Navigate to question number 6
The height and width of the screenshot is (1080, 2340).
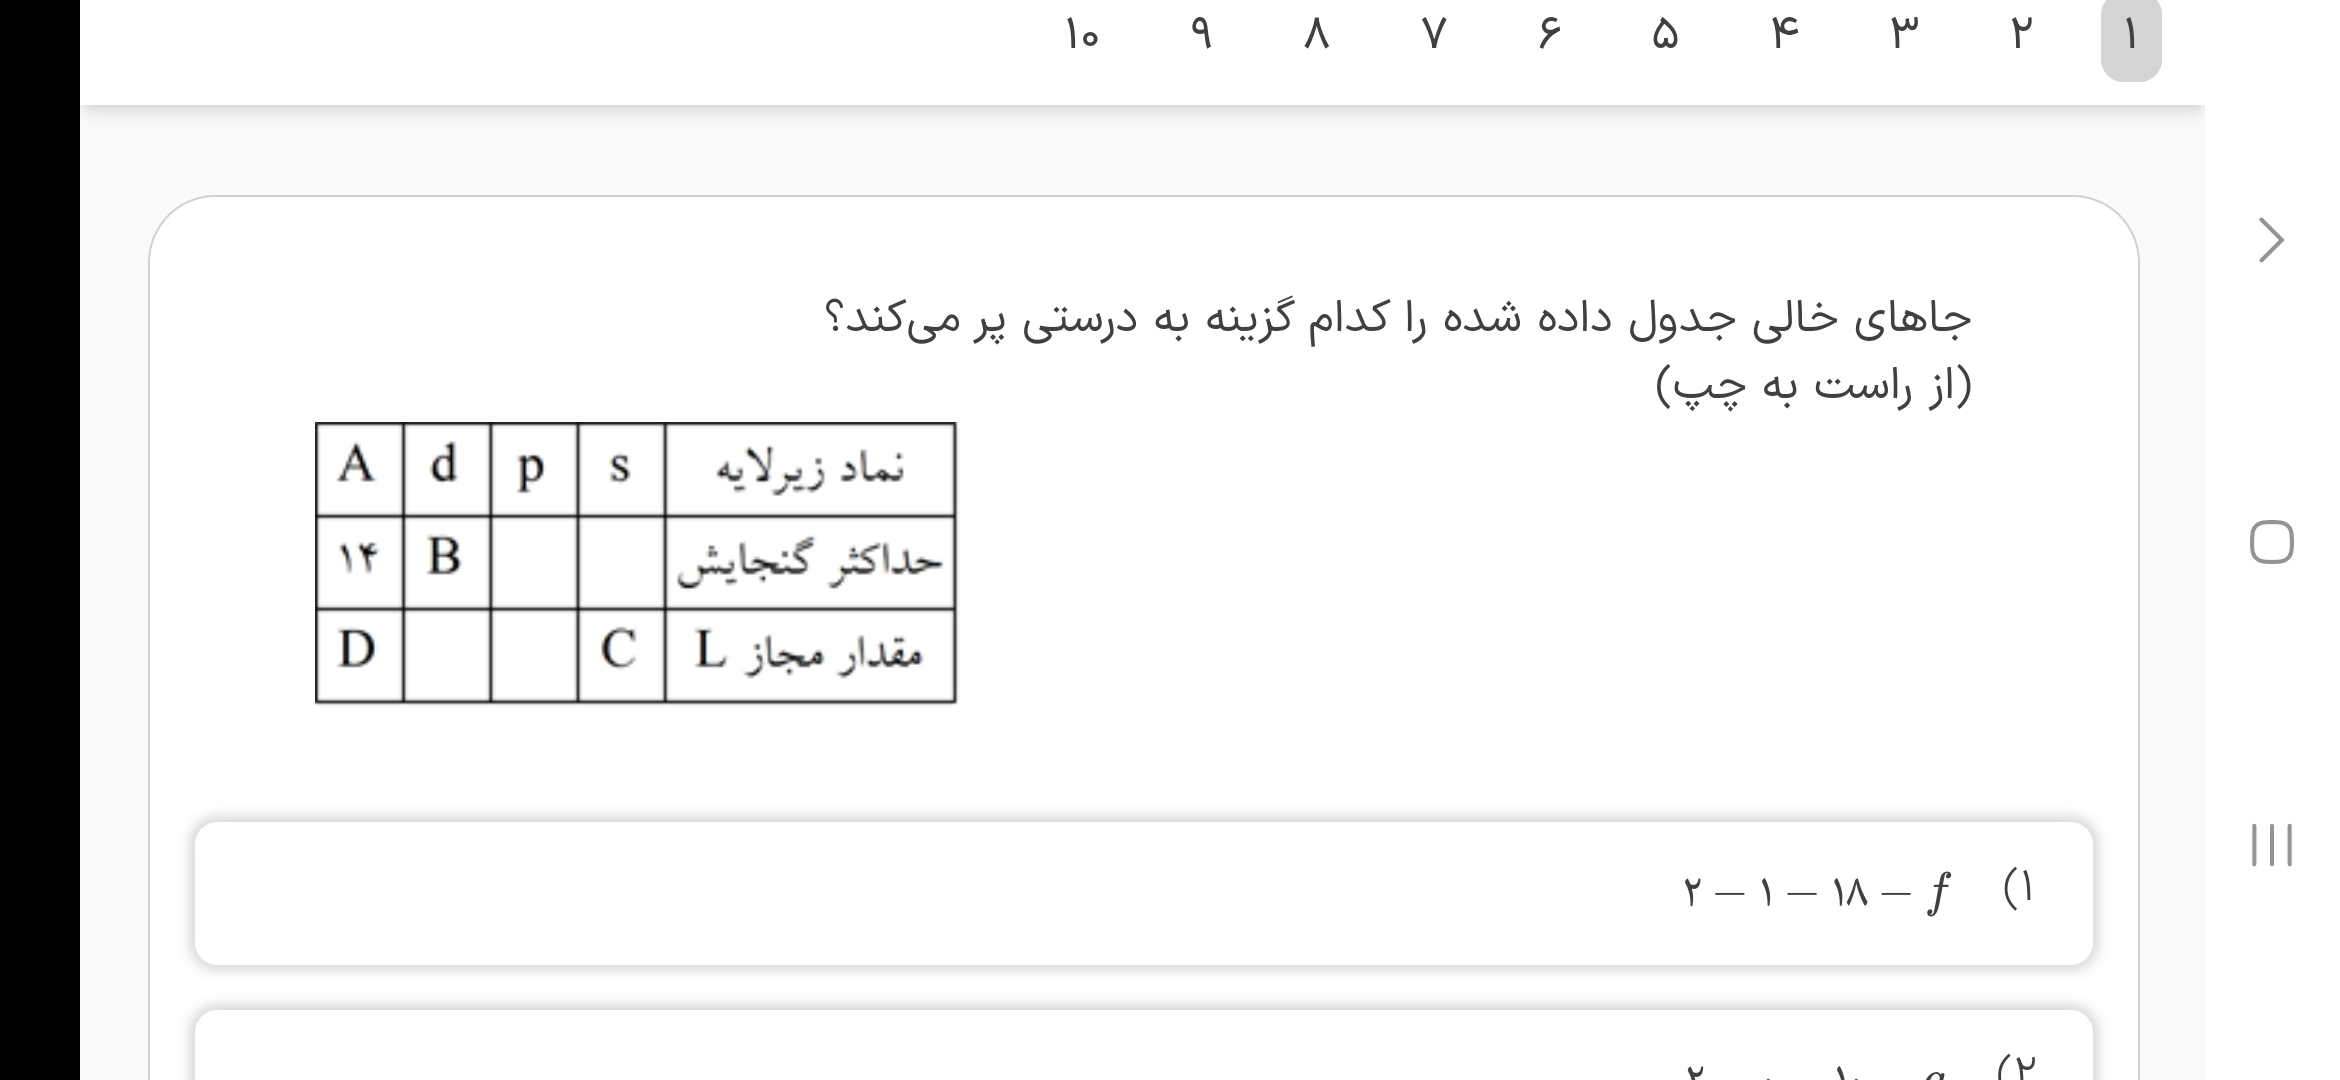(x=1549, y=38)
